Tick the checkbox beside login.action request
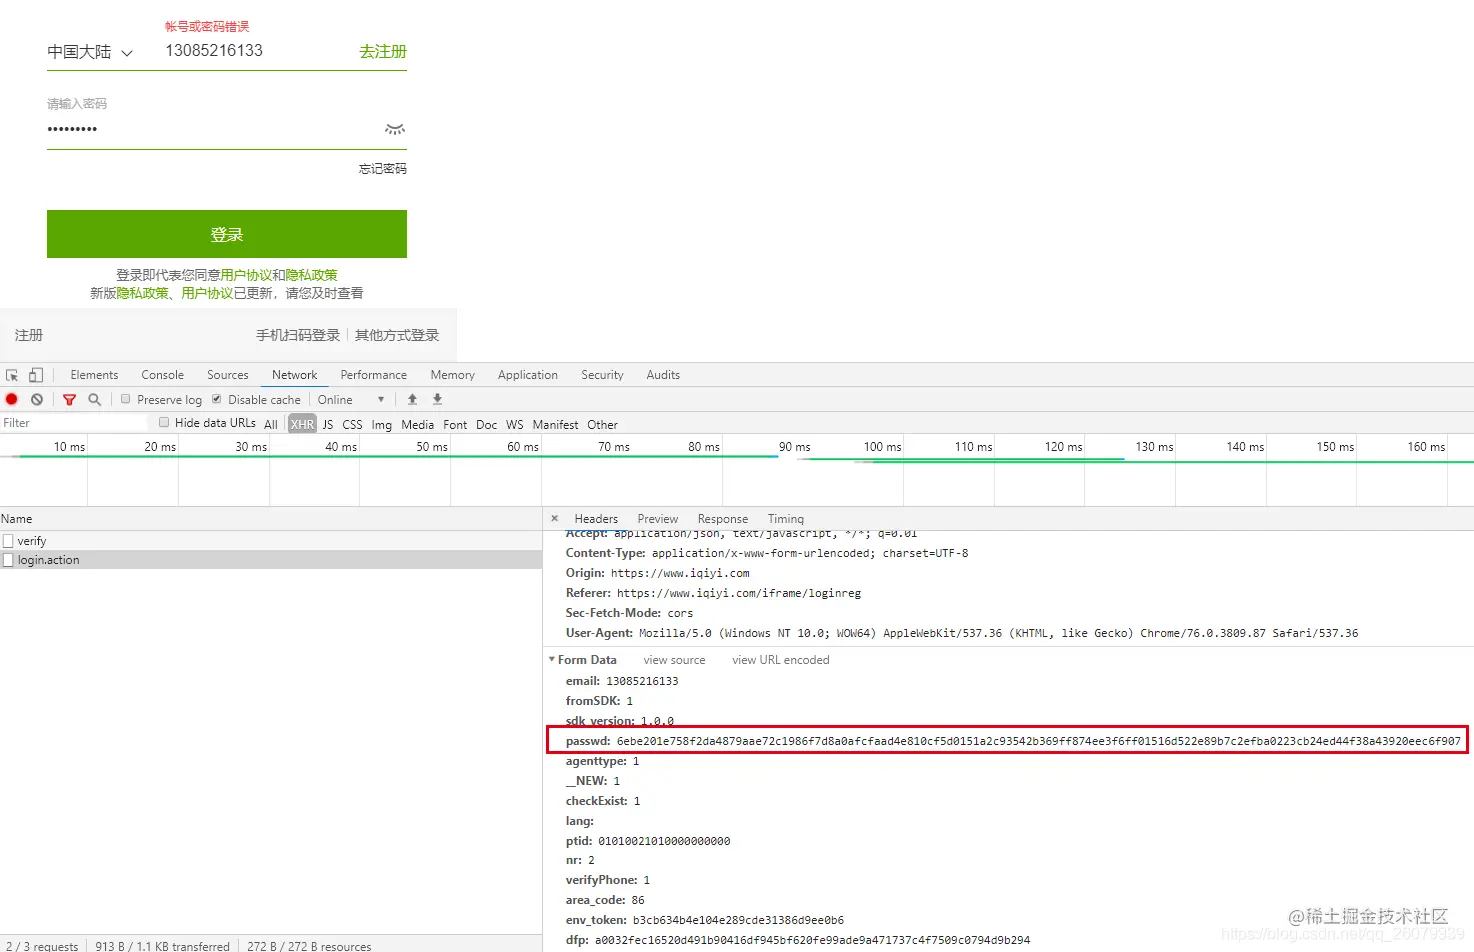1474x952 pixels. 8,560
